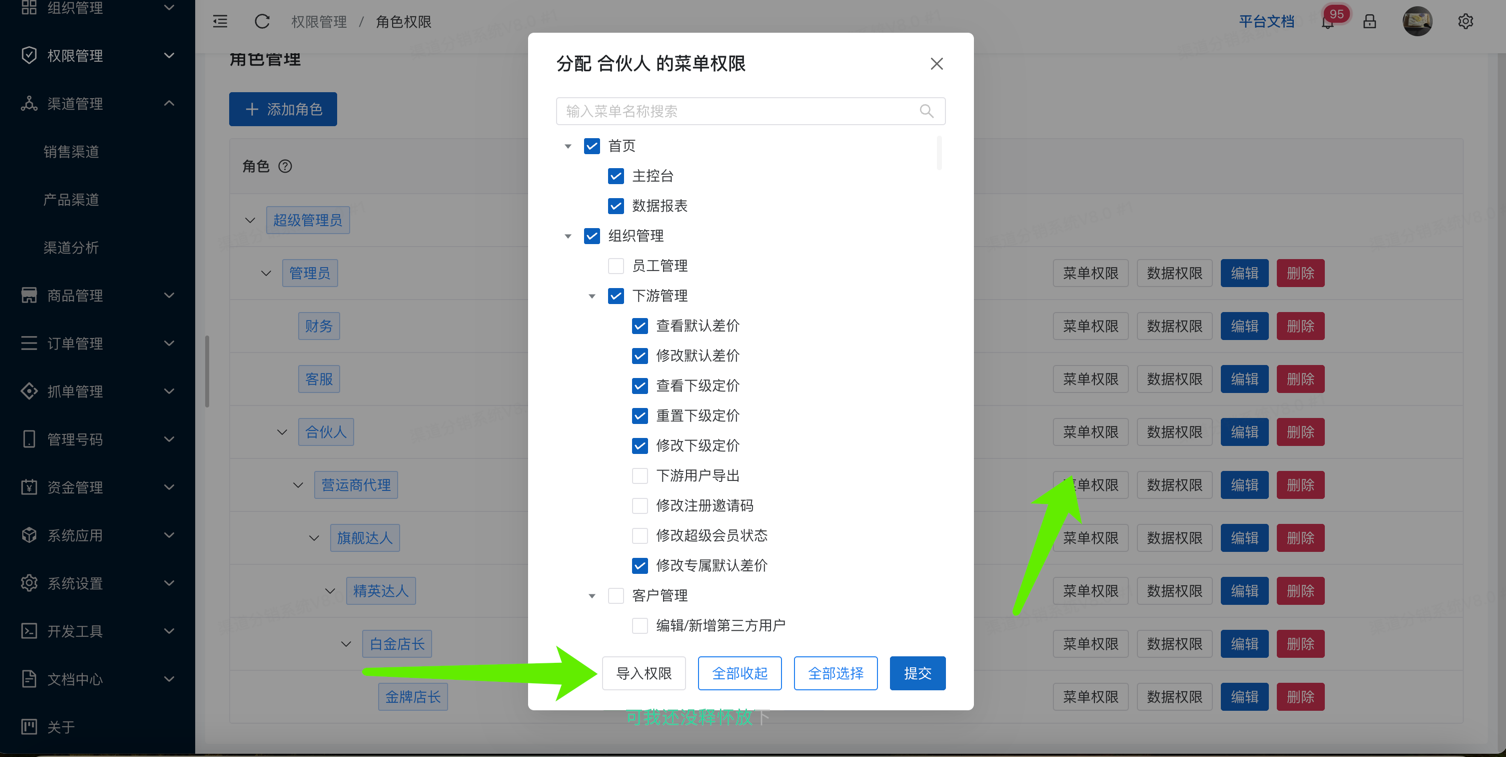
Task: Toggle the sidebar collapse icon
Action: click(x=220, y=21)
